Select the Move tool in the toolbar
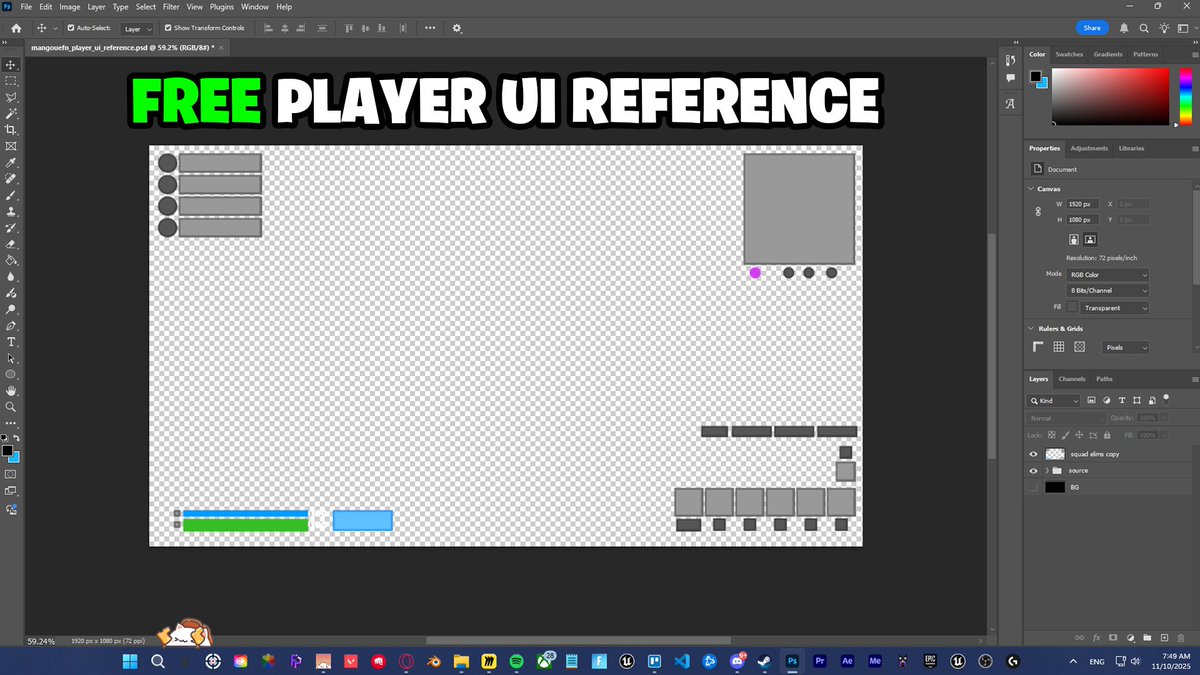 click(11, 65)
